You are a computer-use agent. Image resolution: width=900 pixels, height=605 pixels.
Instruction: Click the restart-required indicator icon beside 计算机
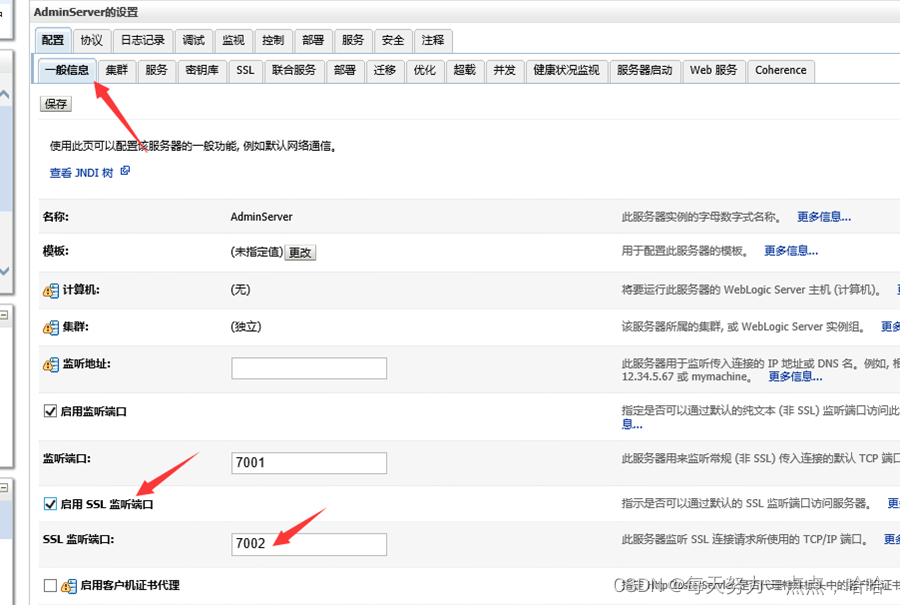(x=50, y=289)
